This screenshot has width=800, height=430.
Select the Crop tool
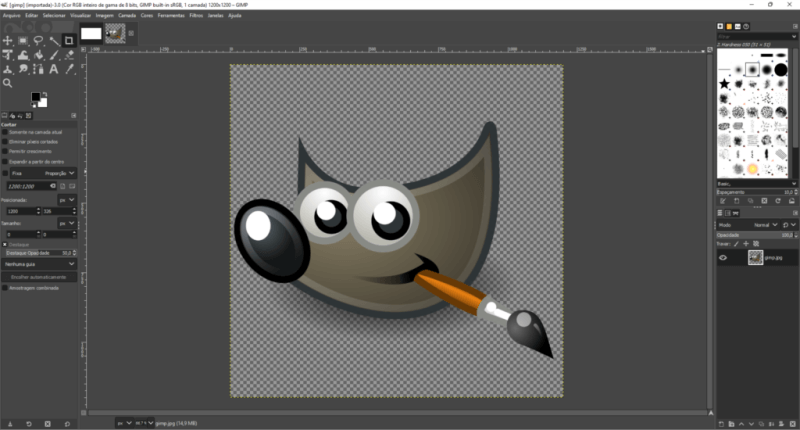(x=69, y=41)
